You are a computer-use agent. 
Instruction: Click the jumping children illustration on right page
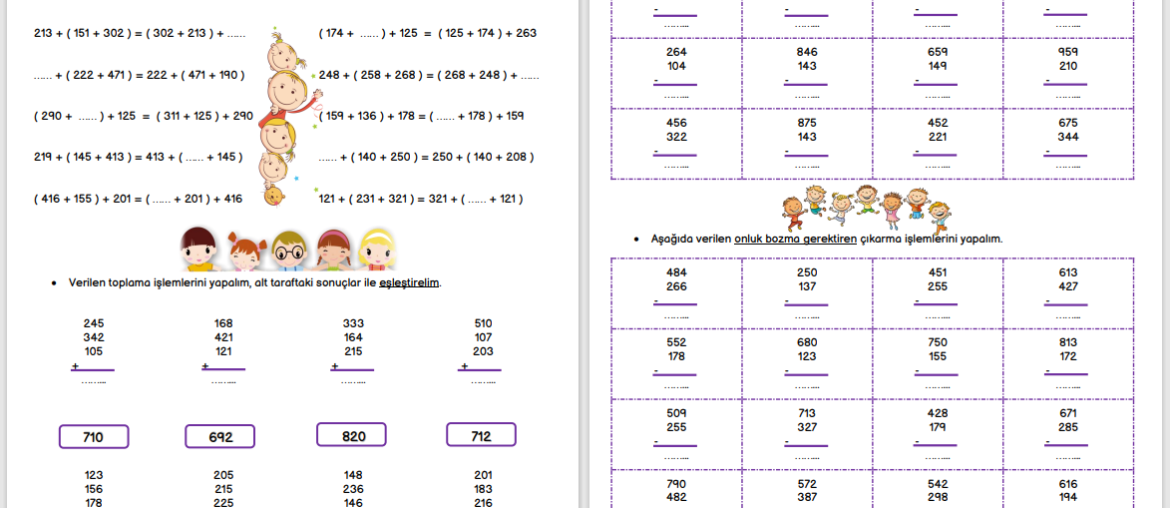(866, 207)
